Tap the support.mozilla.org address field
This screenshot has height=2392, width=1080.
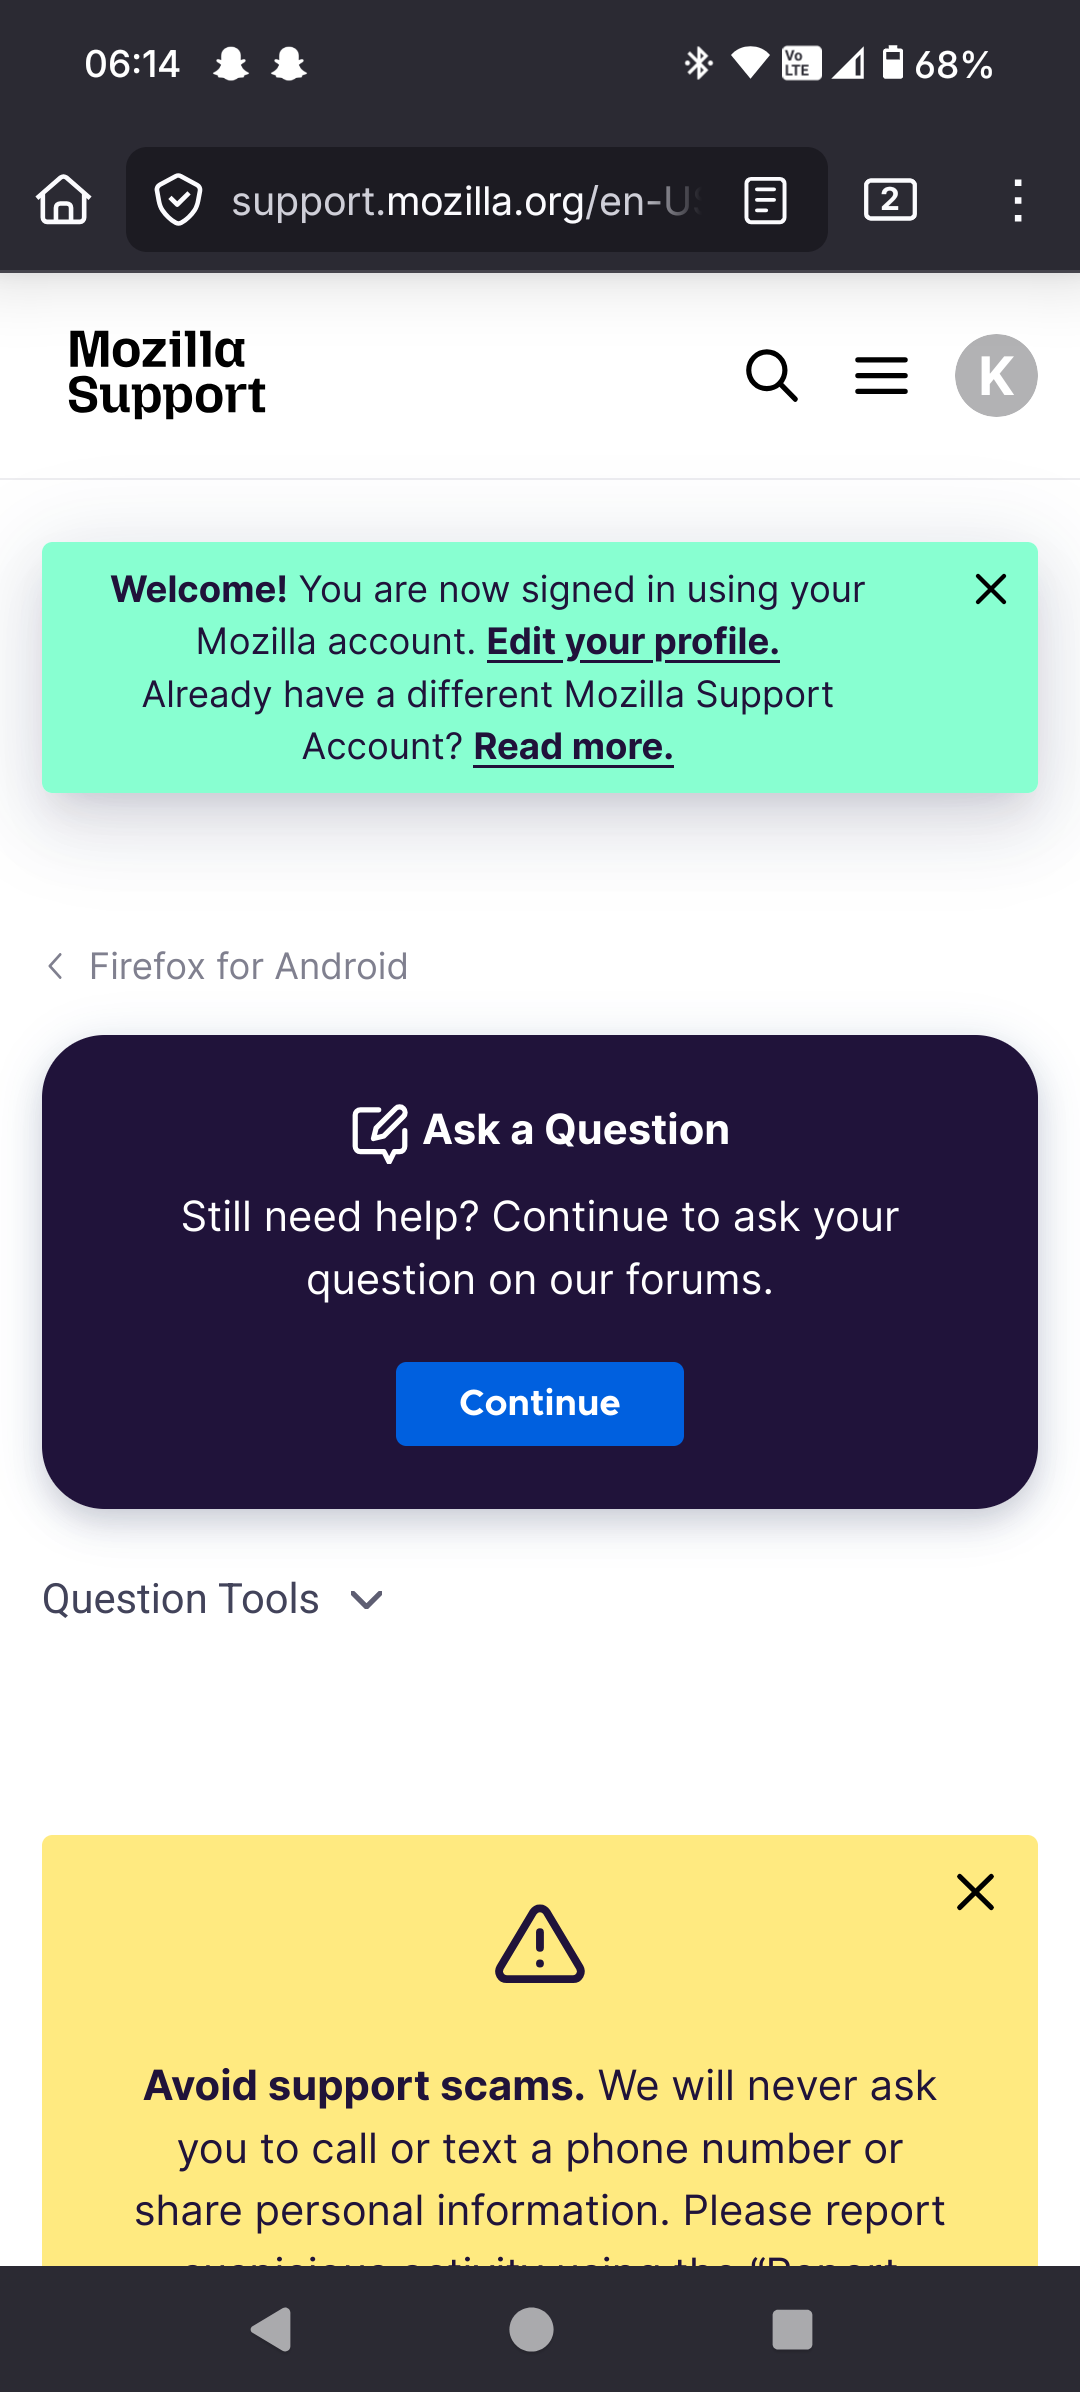pos(465,200)
